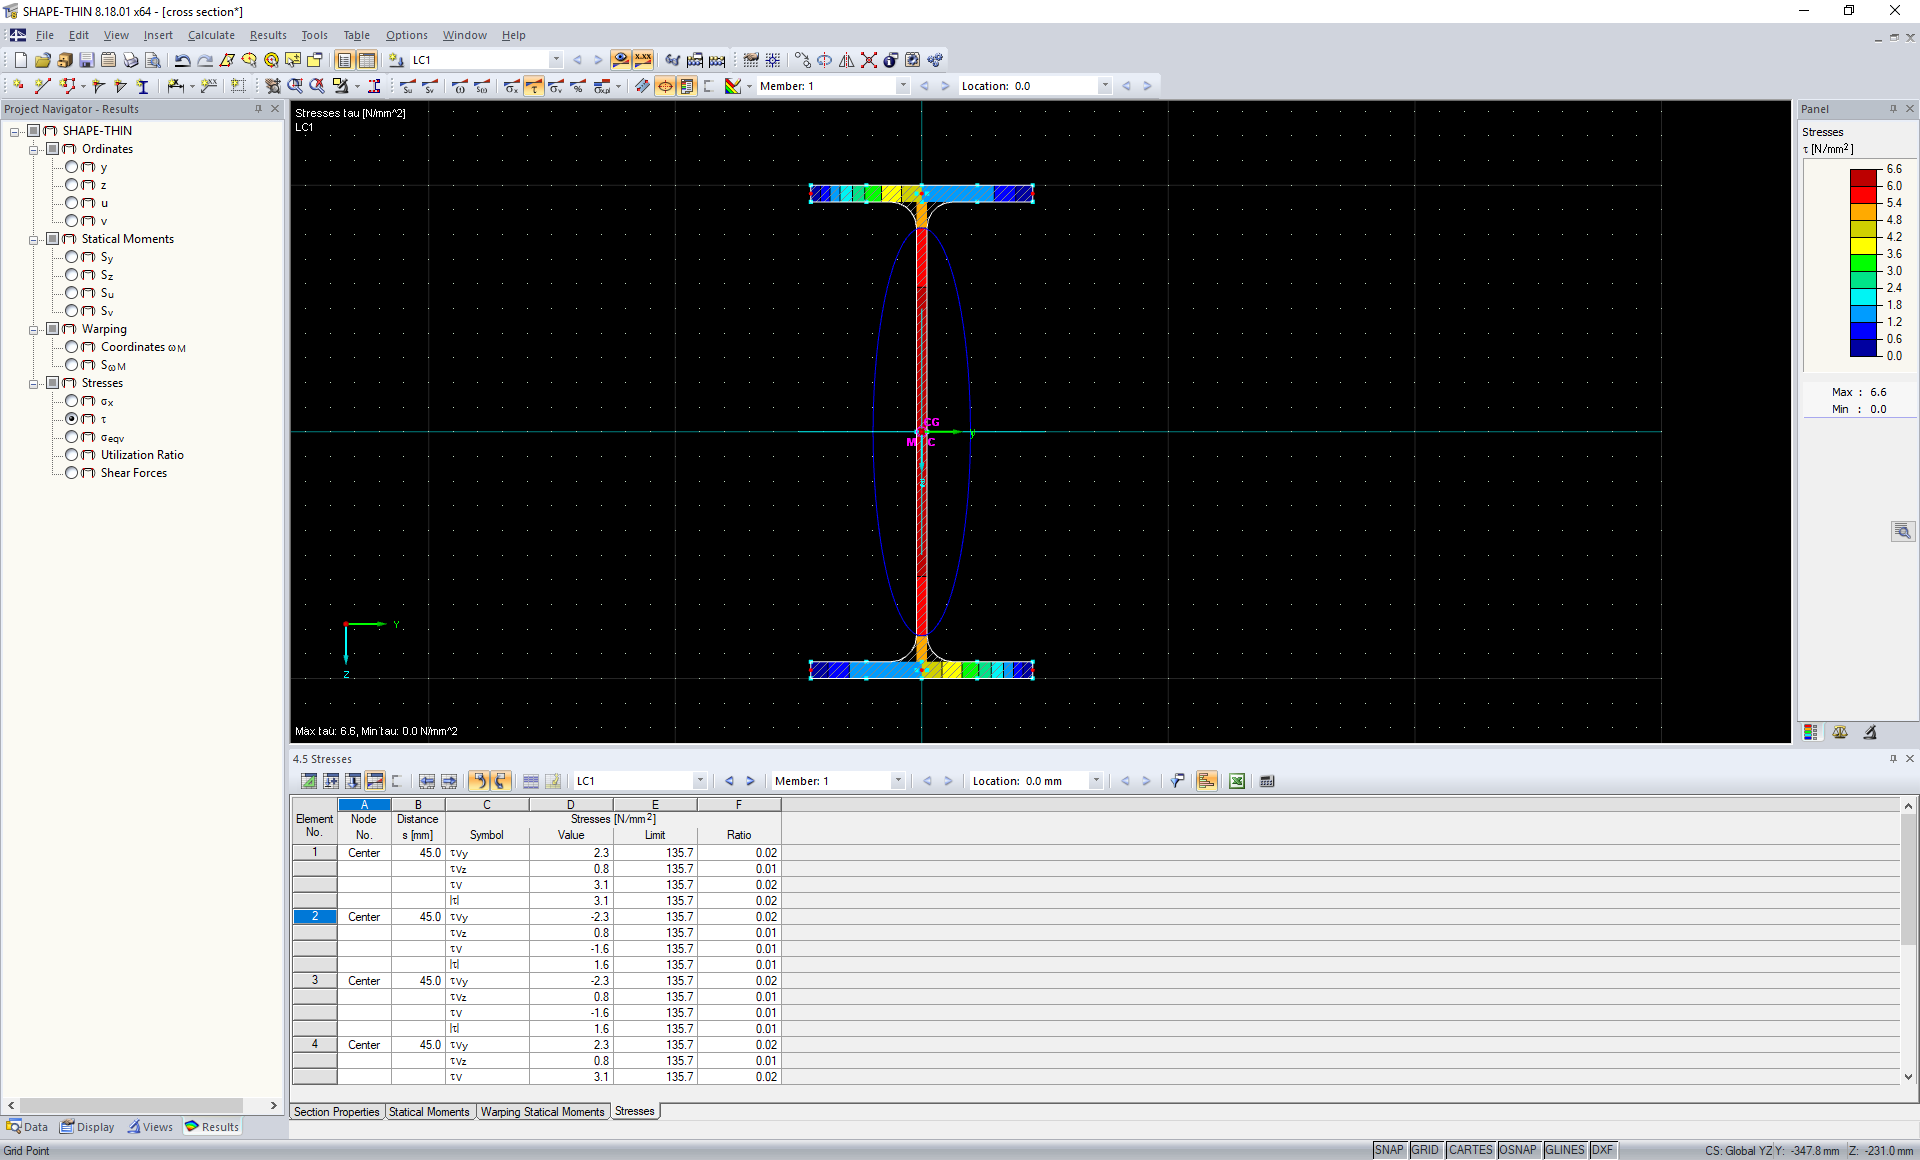
Task: Click the filter icon in the stresses table toolbar
Action: (1178, 781)
